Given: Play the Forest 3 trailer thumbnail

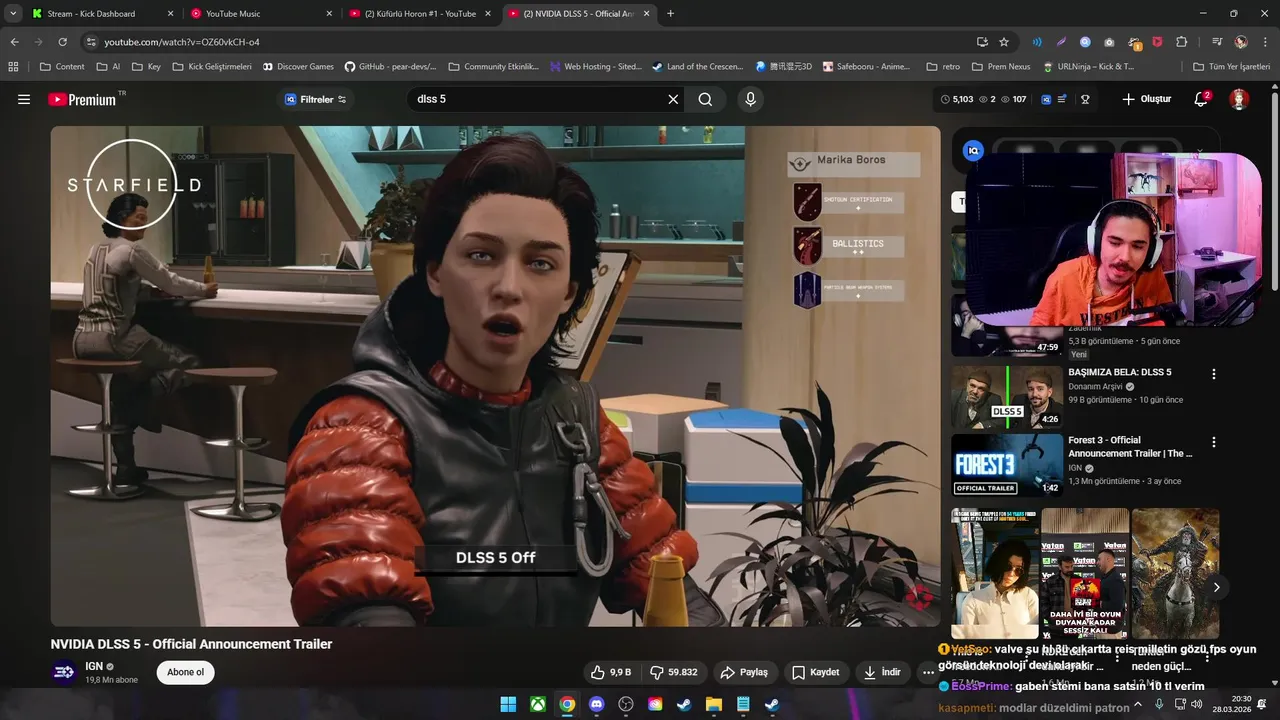Looking at the screenshot, I should click(x=1007, y=465).
